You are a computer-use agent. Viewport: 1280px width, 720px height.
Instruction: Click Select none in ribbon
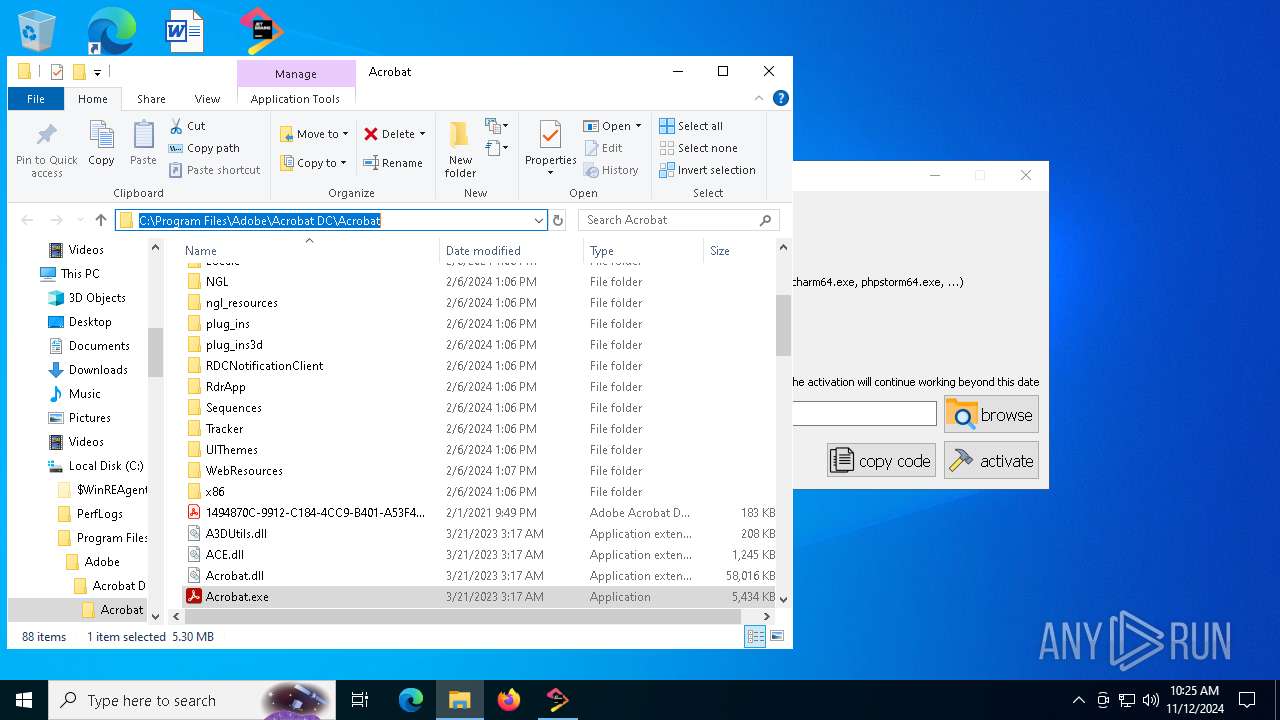[x=698, y=148]
